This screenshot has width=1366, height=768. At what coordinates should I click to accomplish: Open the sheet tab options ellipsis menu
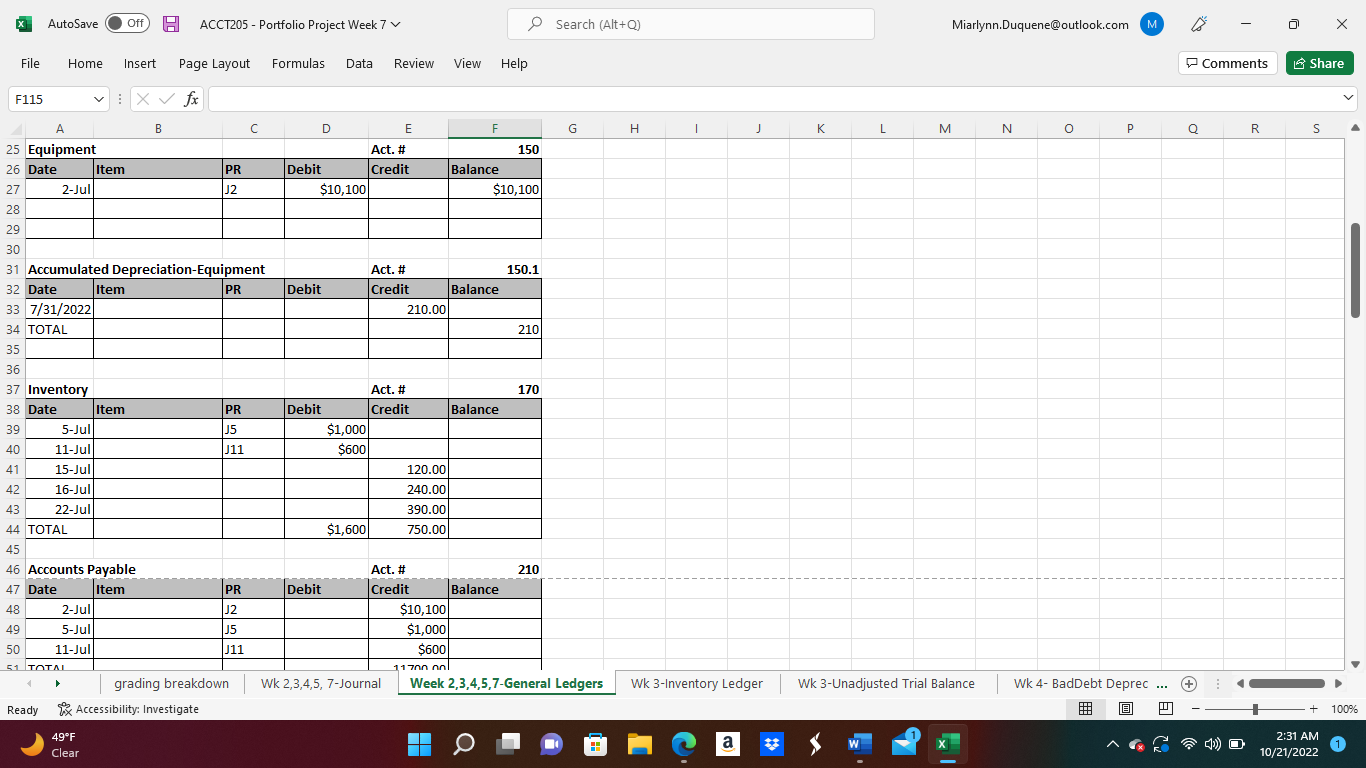1217,684
